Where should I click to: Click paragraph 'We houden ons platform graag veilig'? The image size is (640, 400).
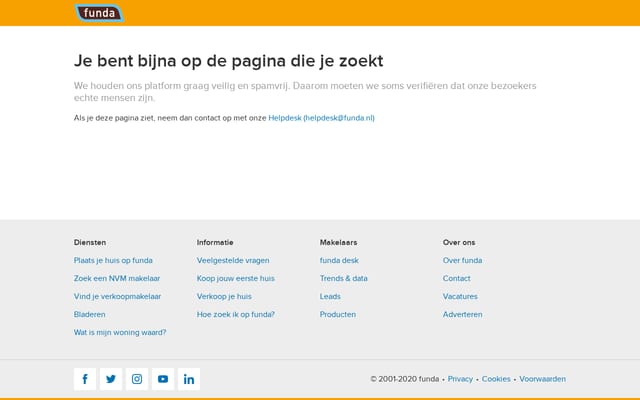point(305,91)
